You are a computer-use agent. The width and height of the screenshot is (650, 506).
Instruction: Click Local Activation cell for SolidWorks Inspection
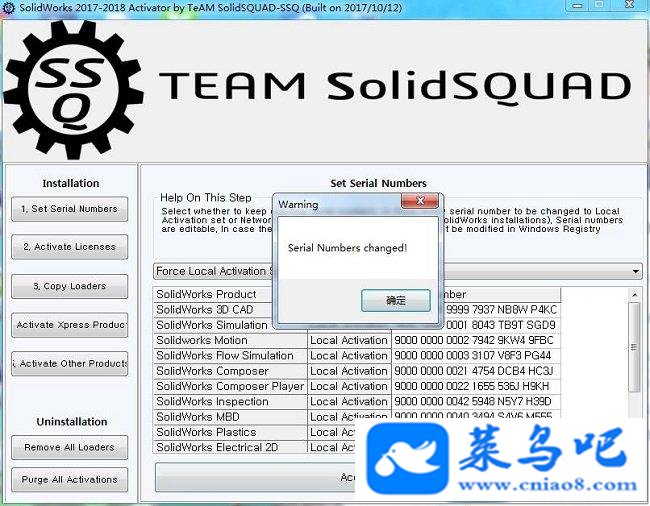[349, 402]
